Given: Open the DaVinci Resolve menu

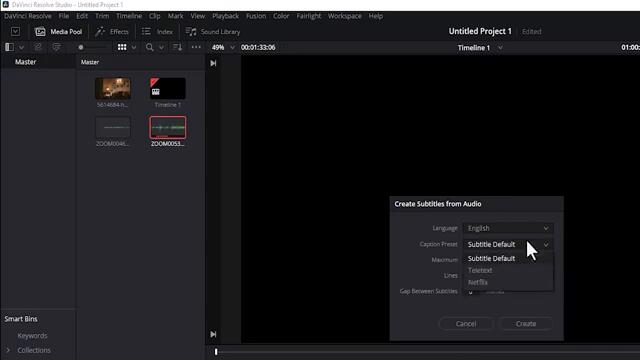Looking at the screenshot, I should pos(28,16).
